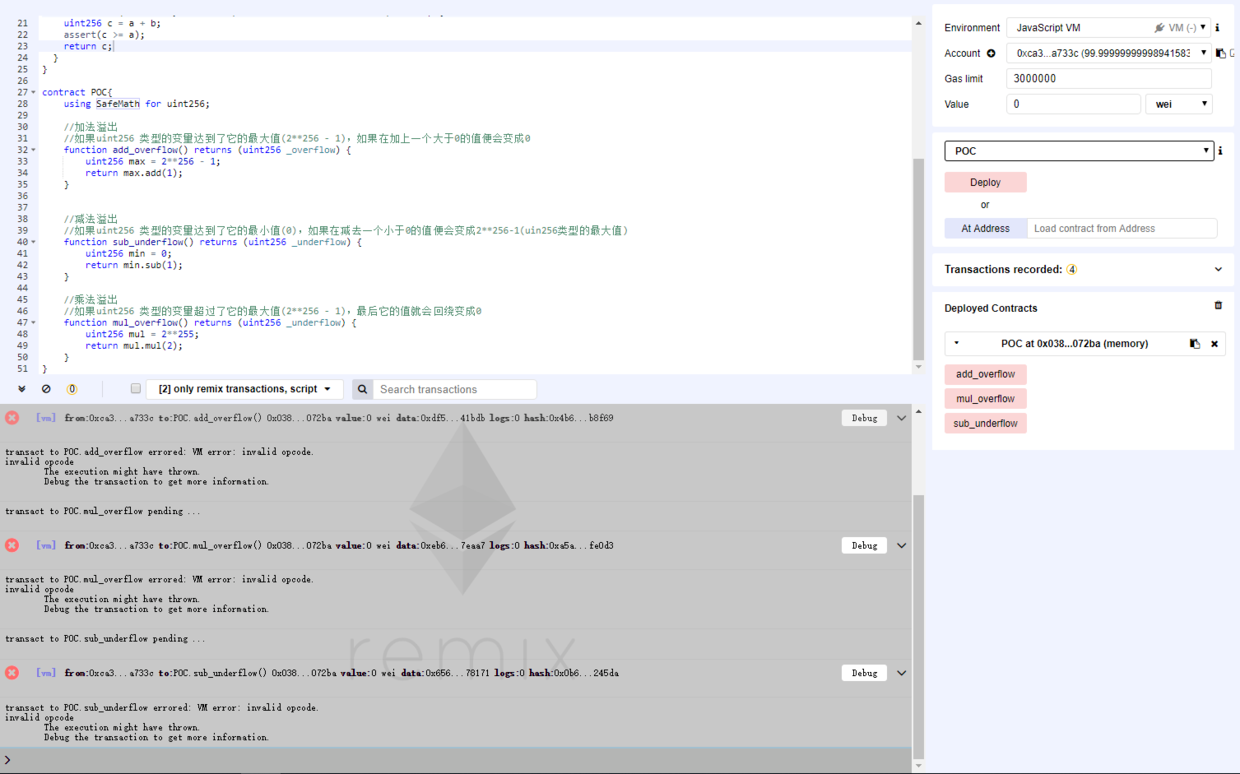Viewport: 1240px width, 774px height.
Task: Open the only remix transactions filter dropdown
Action: pos(245,389)
